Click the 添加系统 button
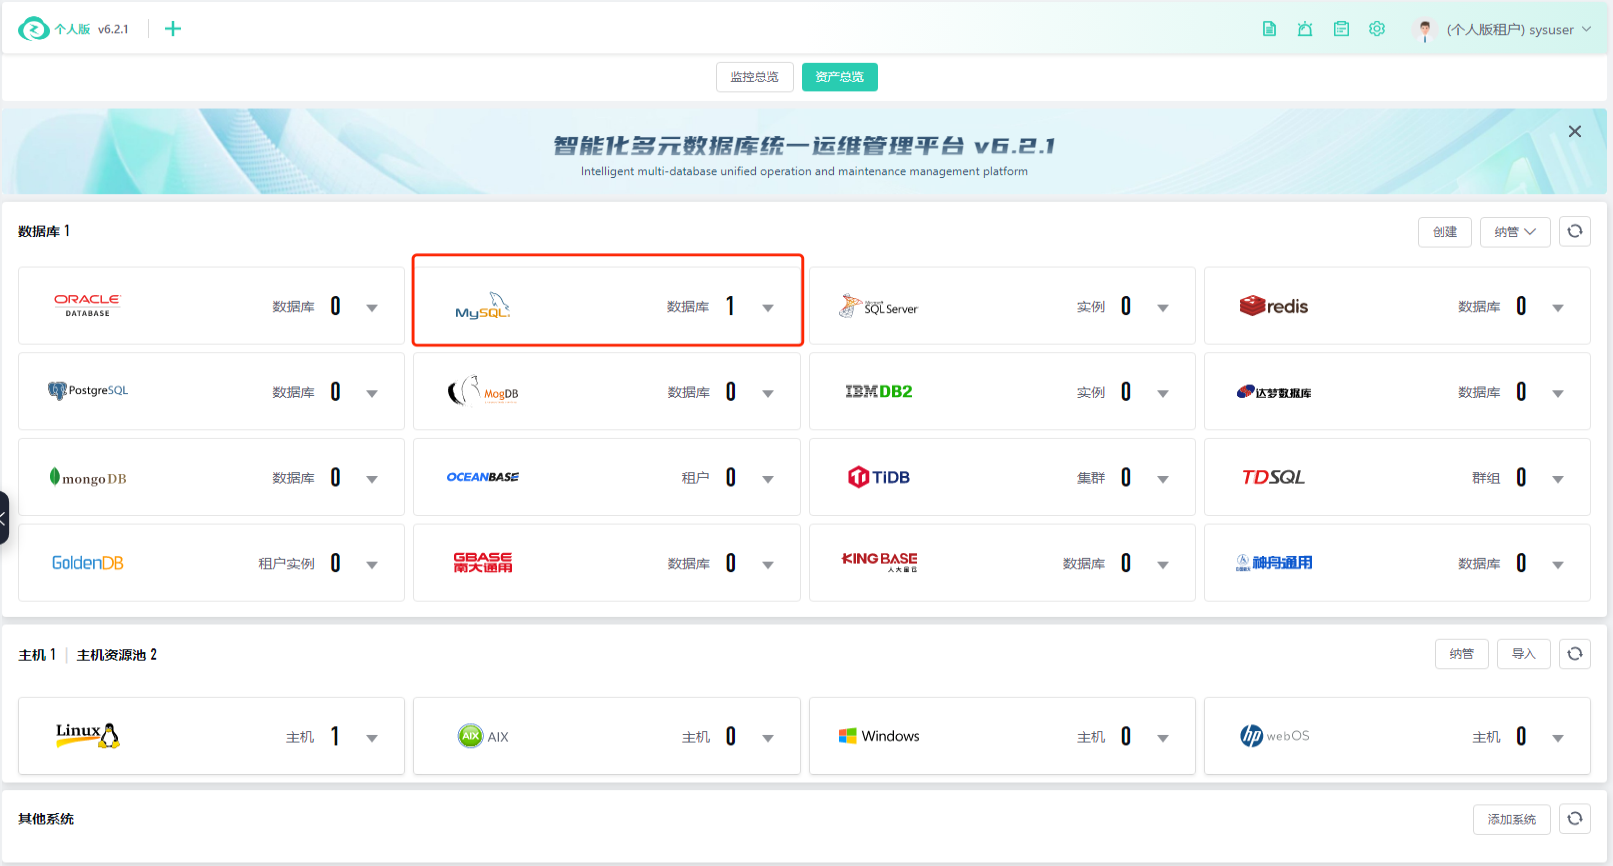This screenshot has height=866, width=1613. [x=1512, y=820]
